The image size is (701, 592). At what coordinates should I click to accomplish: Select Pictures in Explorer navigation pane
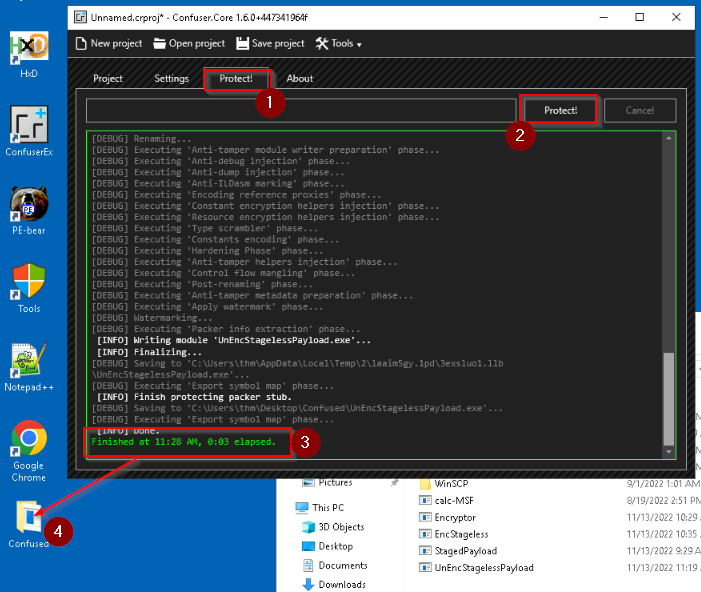point(335,482)
